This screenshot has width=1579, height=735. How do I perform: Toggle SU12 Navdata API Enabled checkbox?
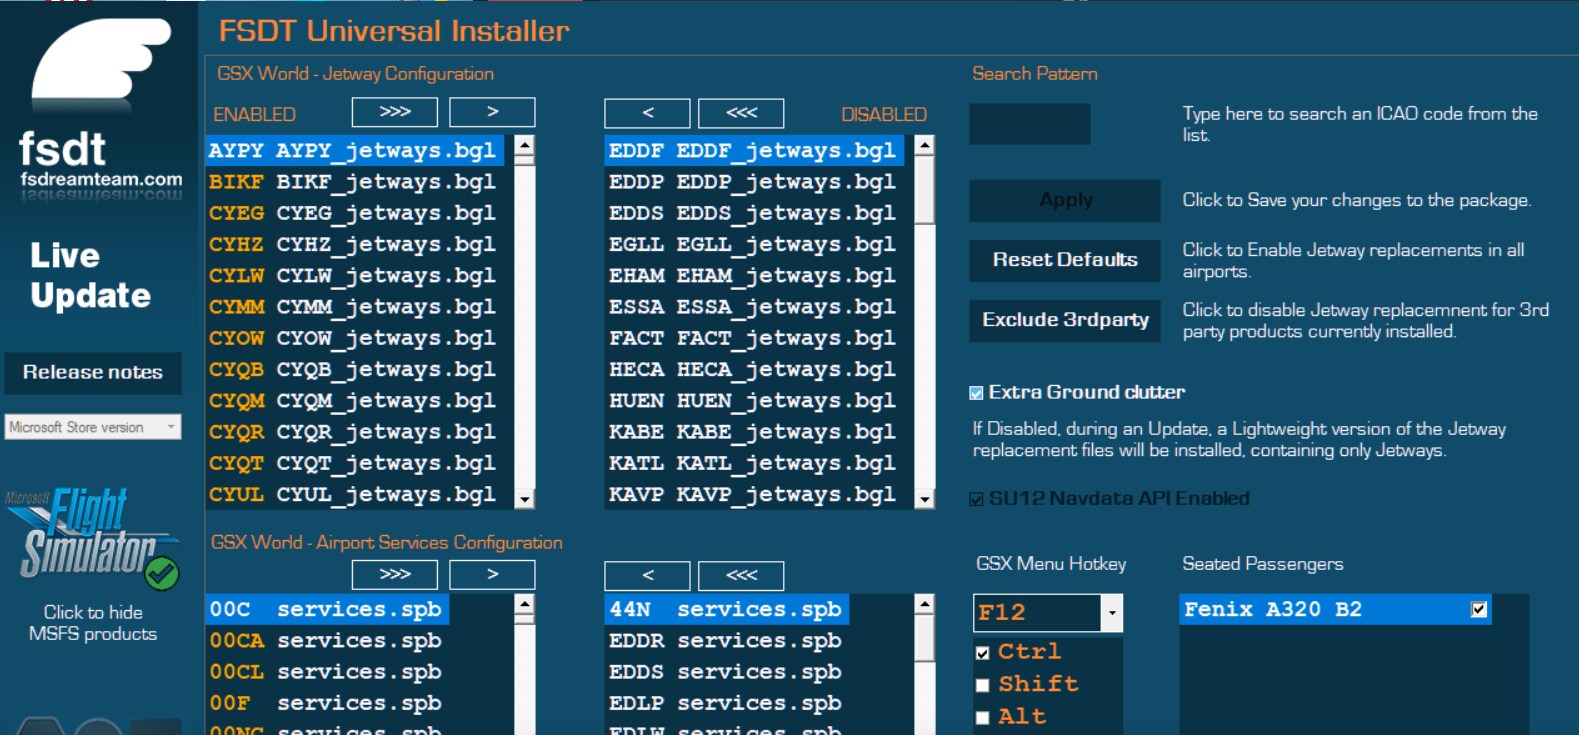[977, 499]
